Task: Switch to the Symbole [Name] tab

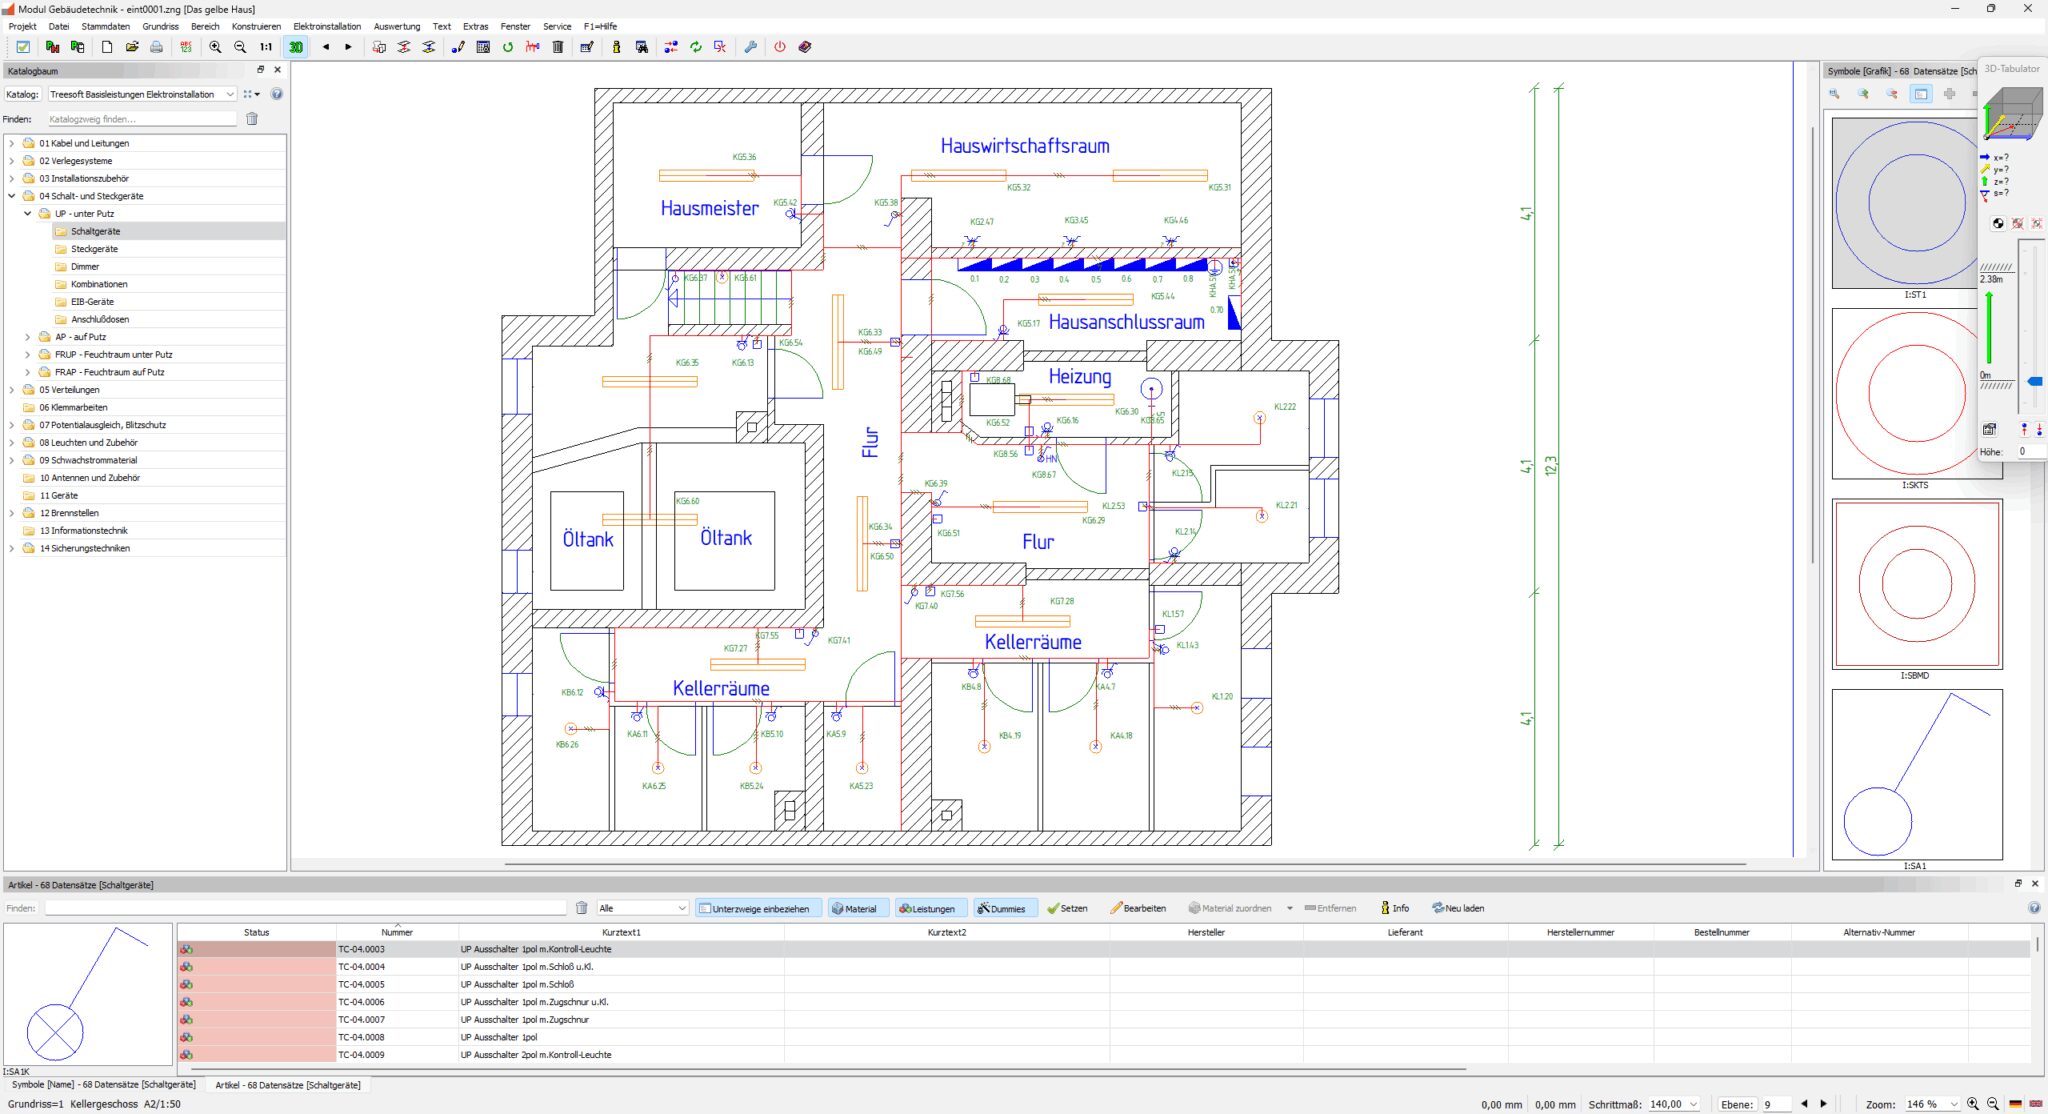Action: coord(100,1084)
